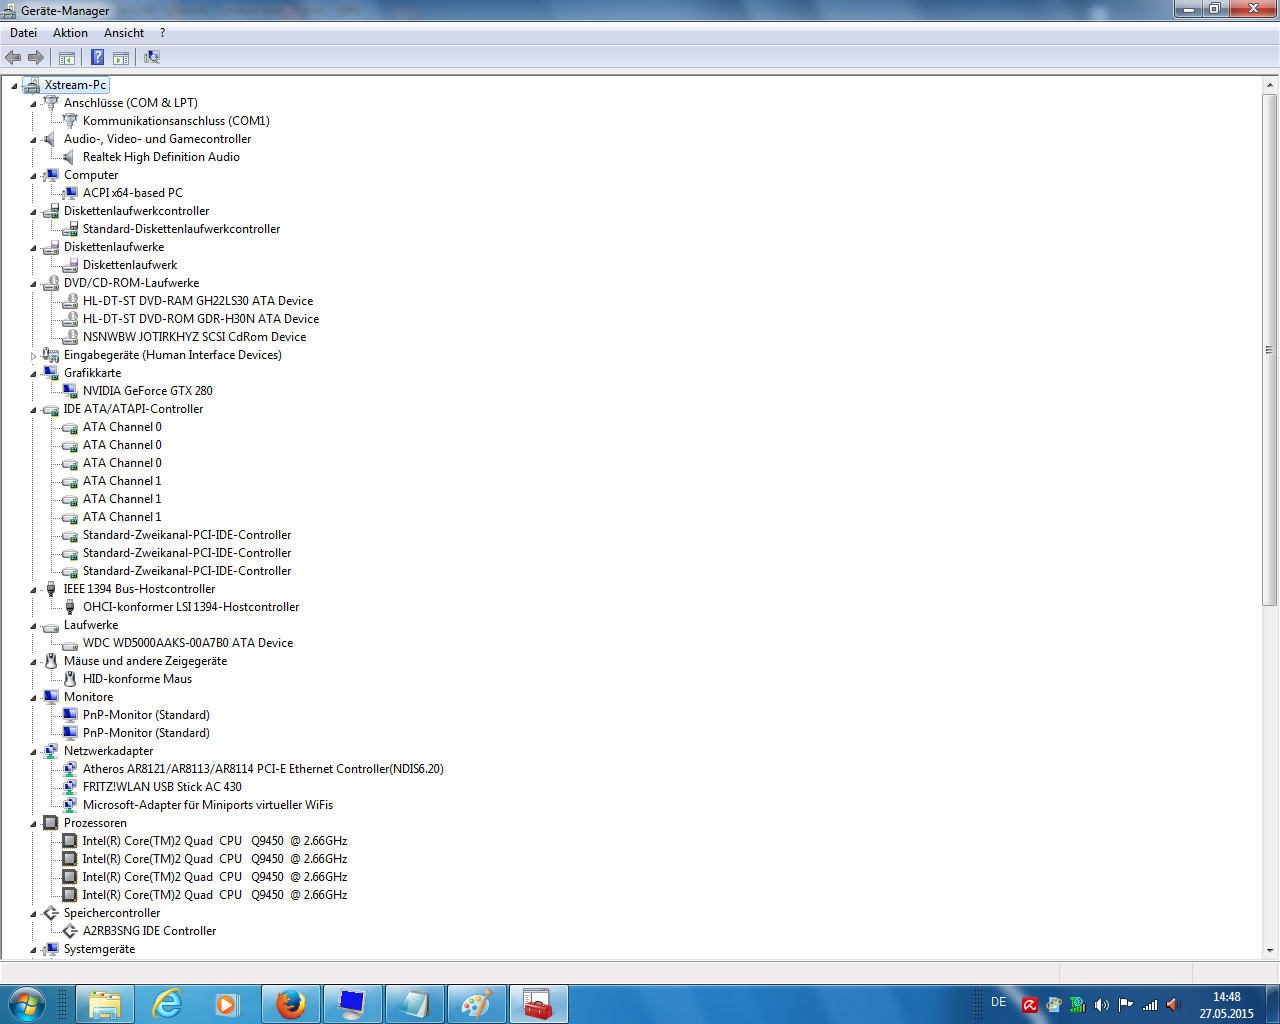This screenshot has width=1280, height=1024.
Task: Toggle the console tree pane toolbar icon
Action: [x=67, y=57]
